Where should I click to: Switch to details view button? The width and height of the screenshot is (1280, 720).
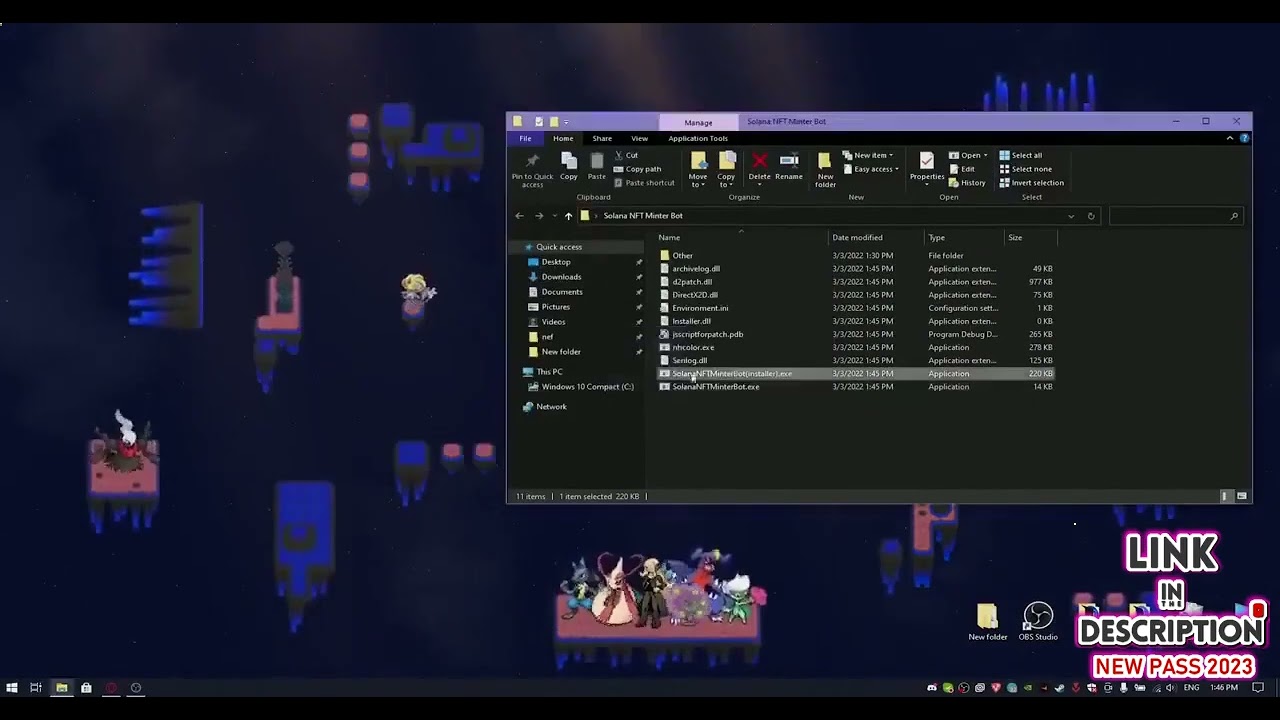click(x=1225, y=496)
